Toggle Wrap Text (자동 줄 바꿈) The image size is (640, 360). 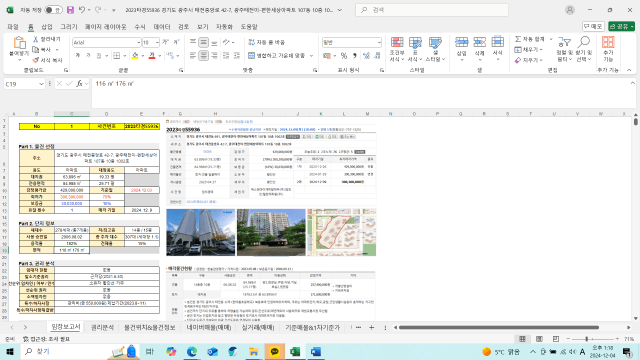point(267,42)
